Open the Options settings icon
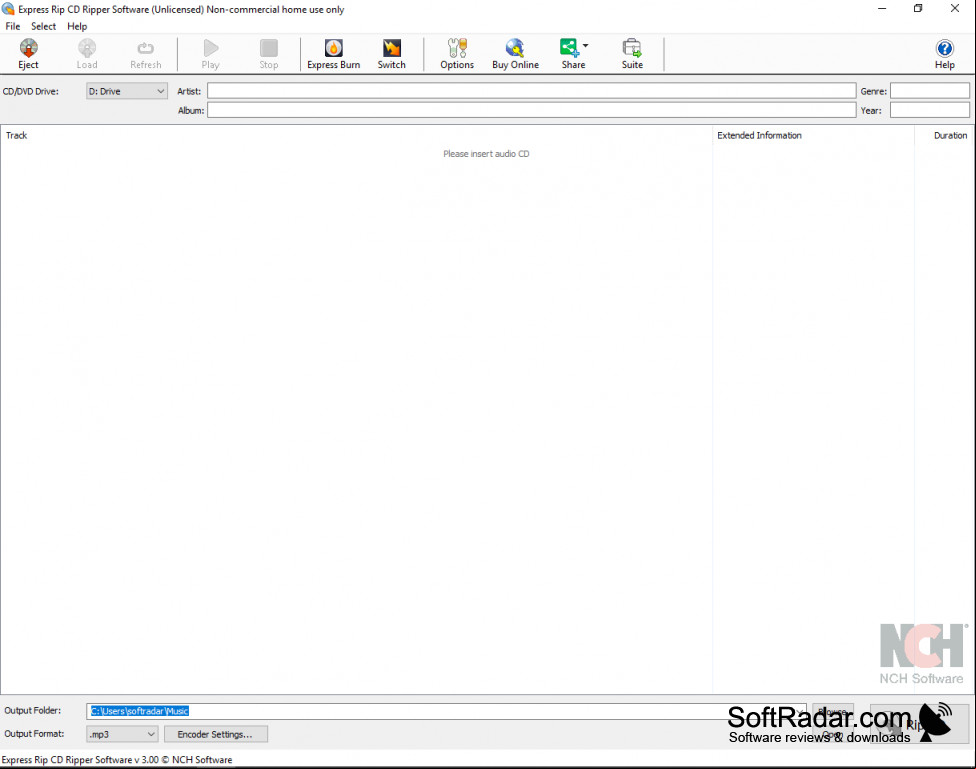 457,54
